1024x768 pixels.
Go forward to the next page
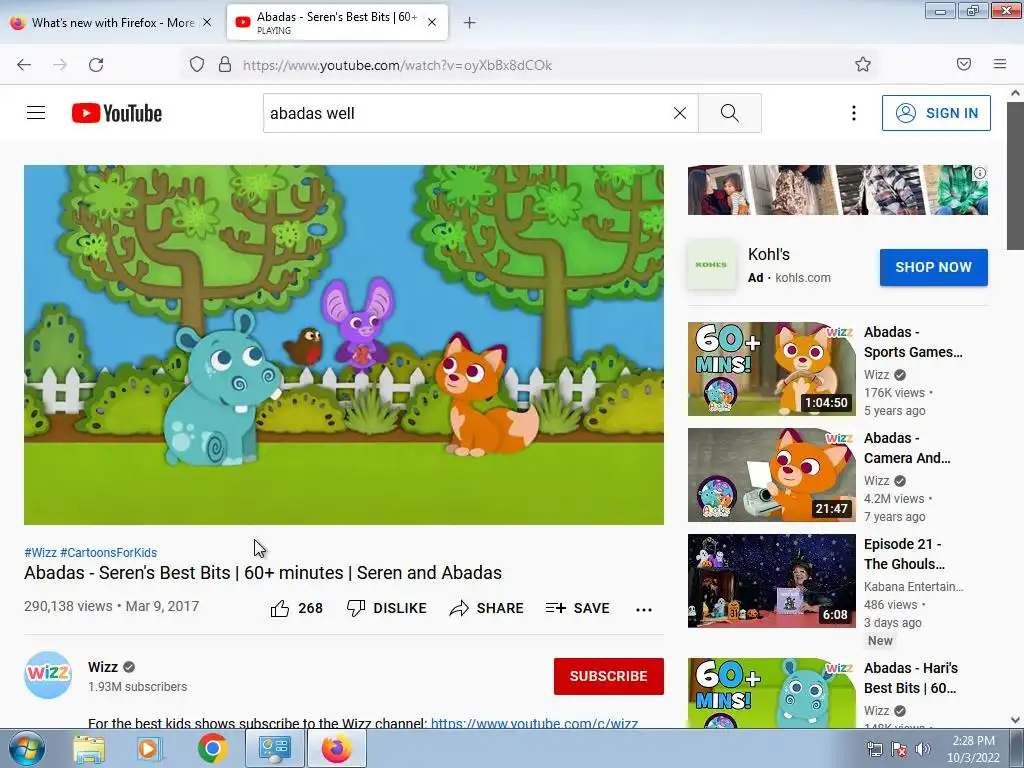coord(60,65)
